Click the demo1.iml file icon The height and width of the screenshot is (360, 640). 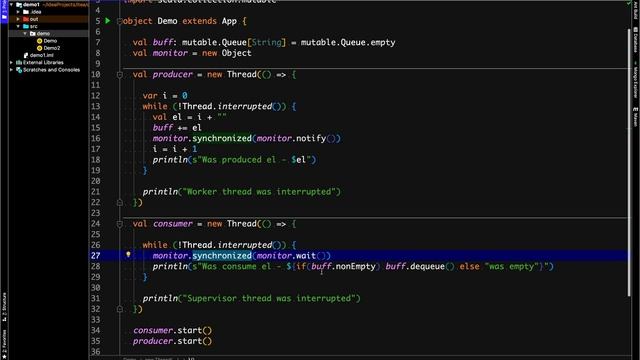coord(26,55)
